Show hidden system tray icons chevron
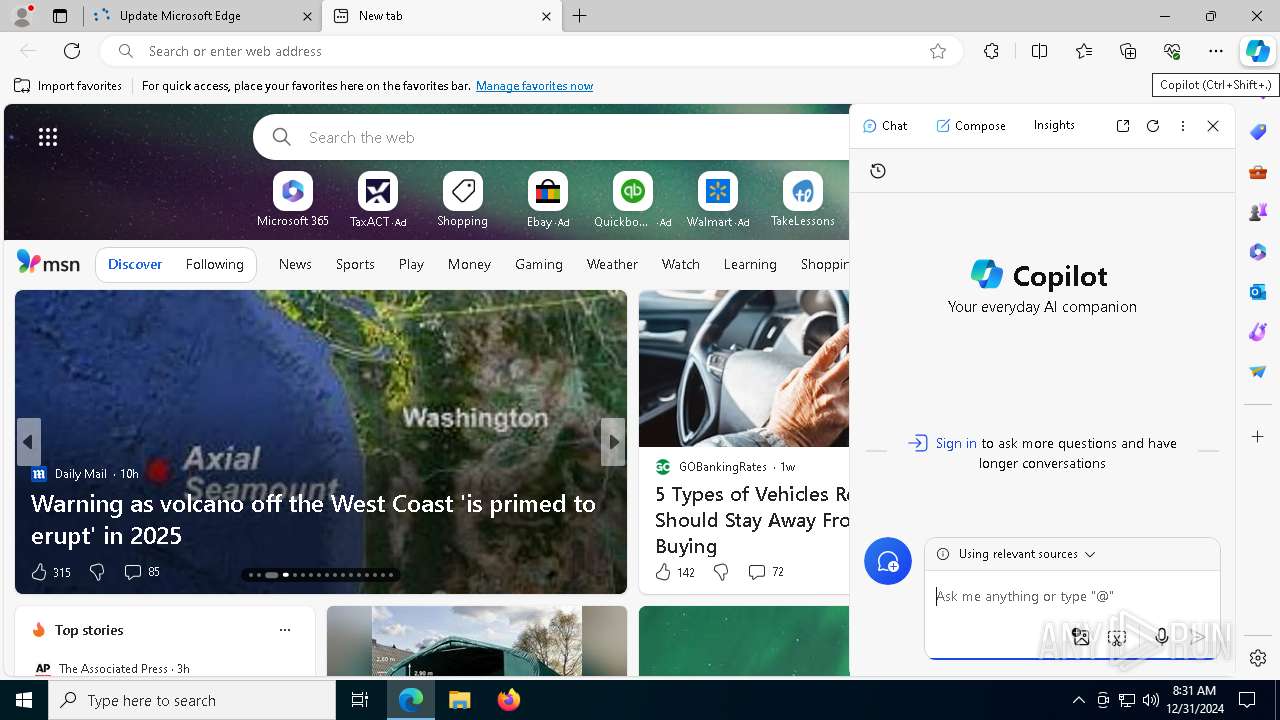Screen dimensions: 1280x720 pyautogui.click(x=1078, y=700)
